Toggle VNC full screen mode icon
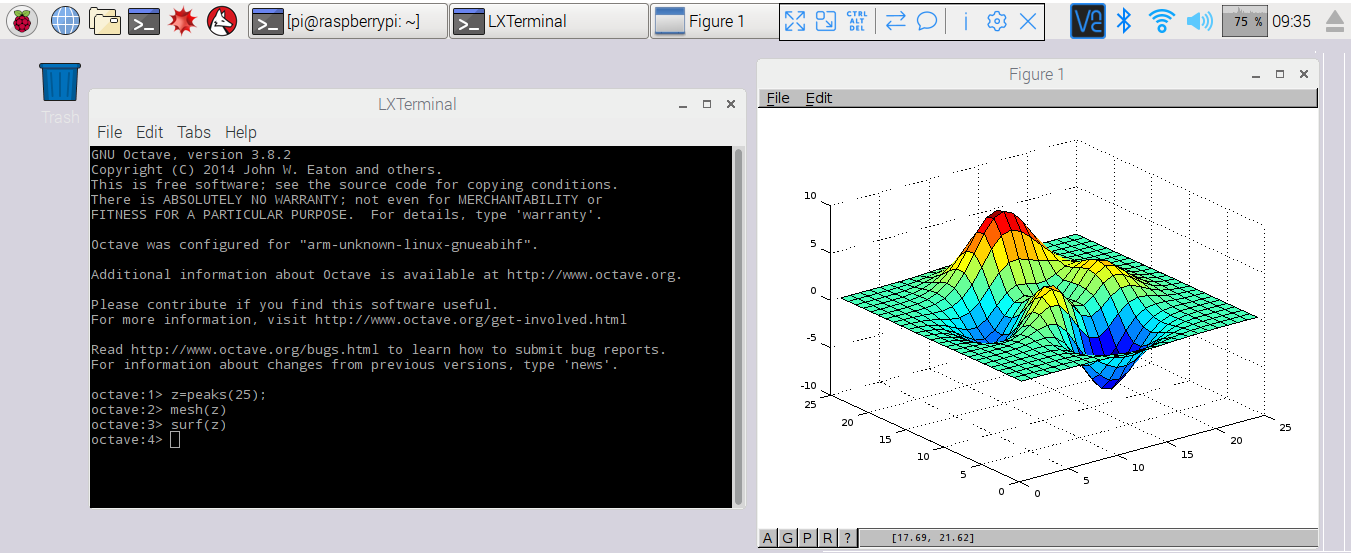The width and height of the screenshot is (1351, 554). 795,21
